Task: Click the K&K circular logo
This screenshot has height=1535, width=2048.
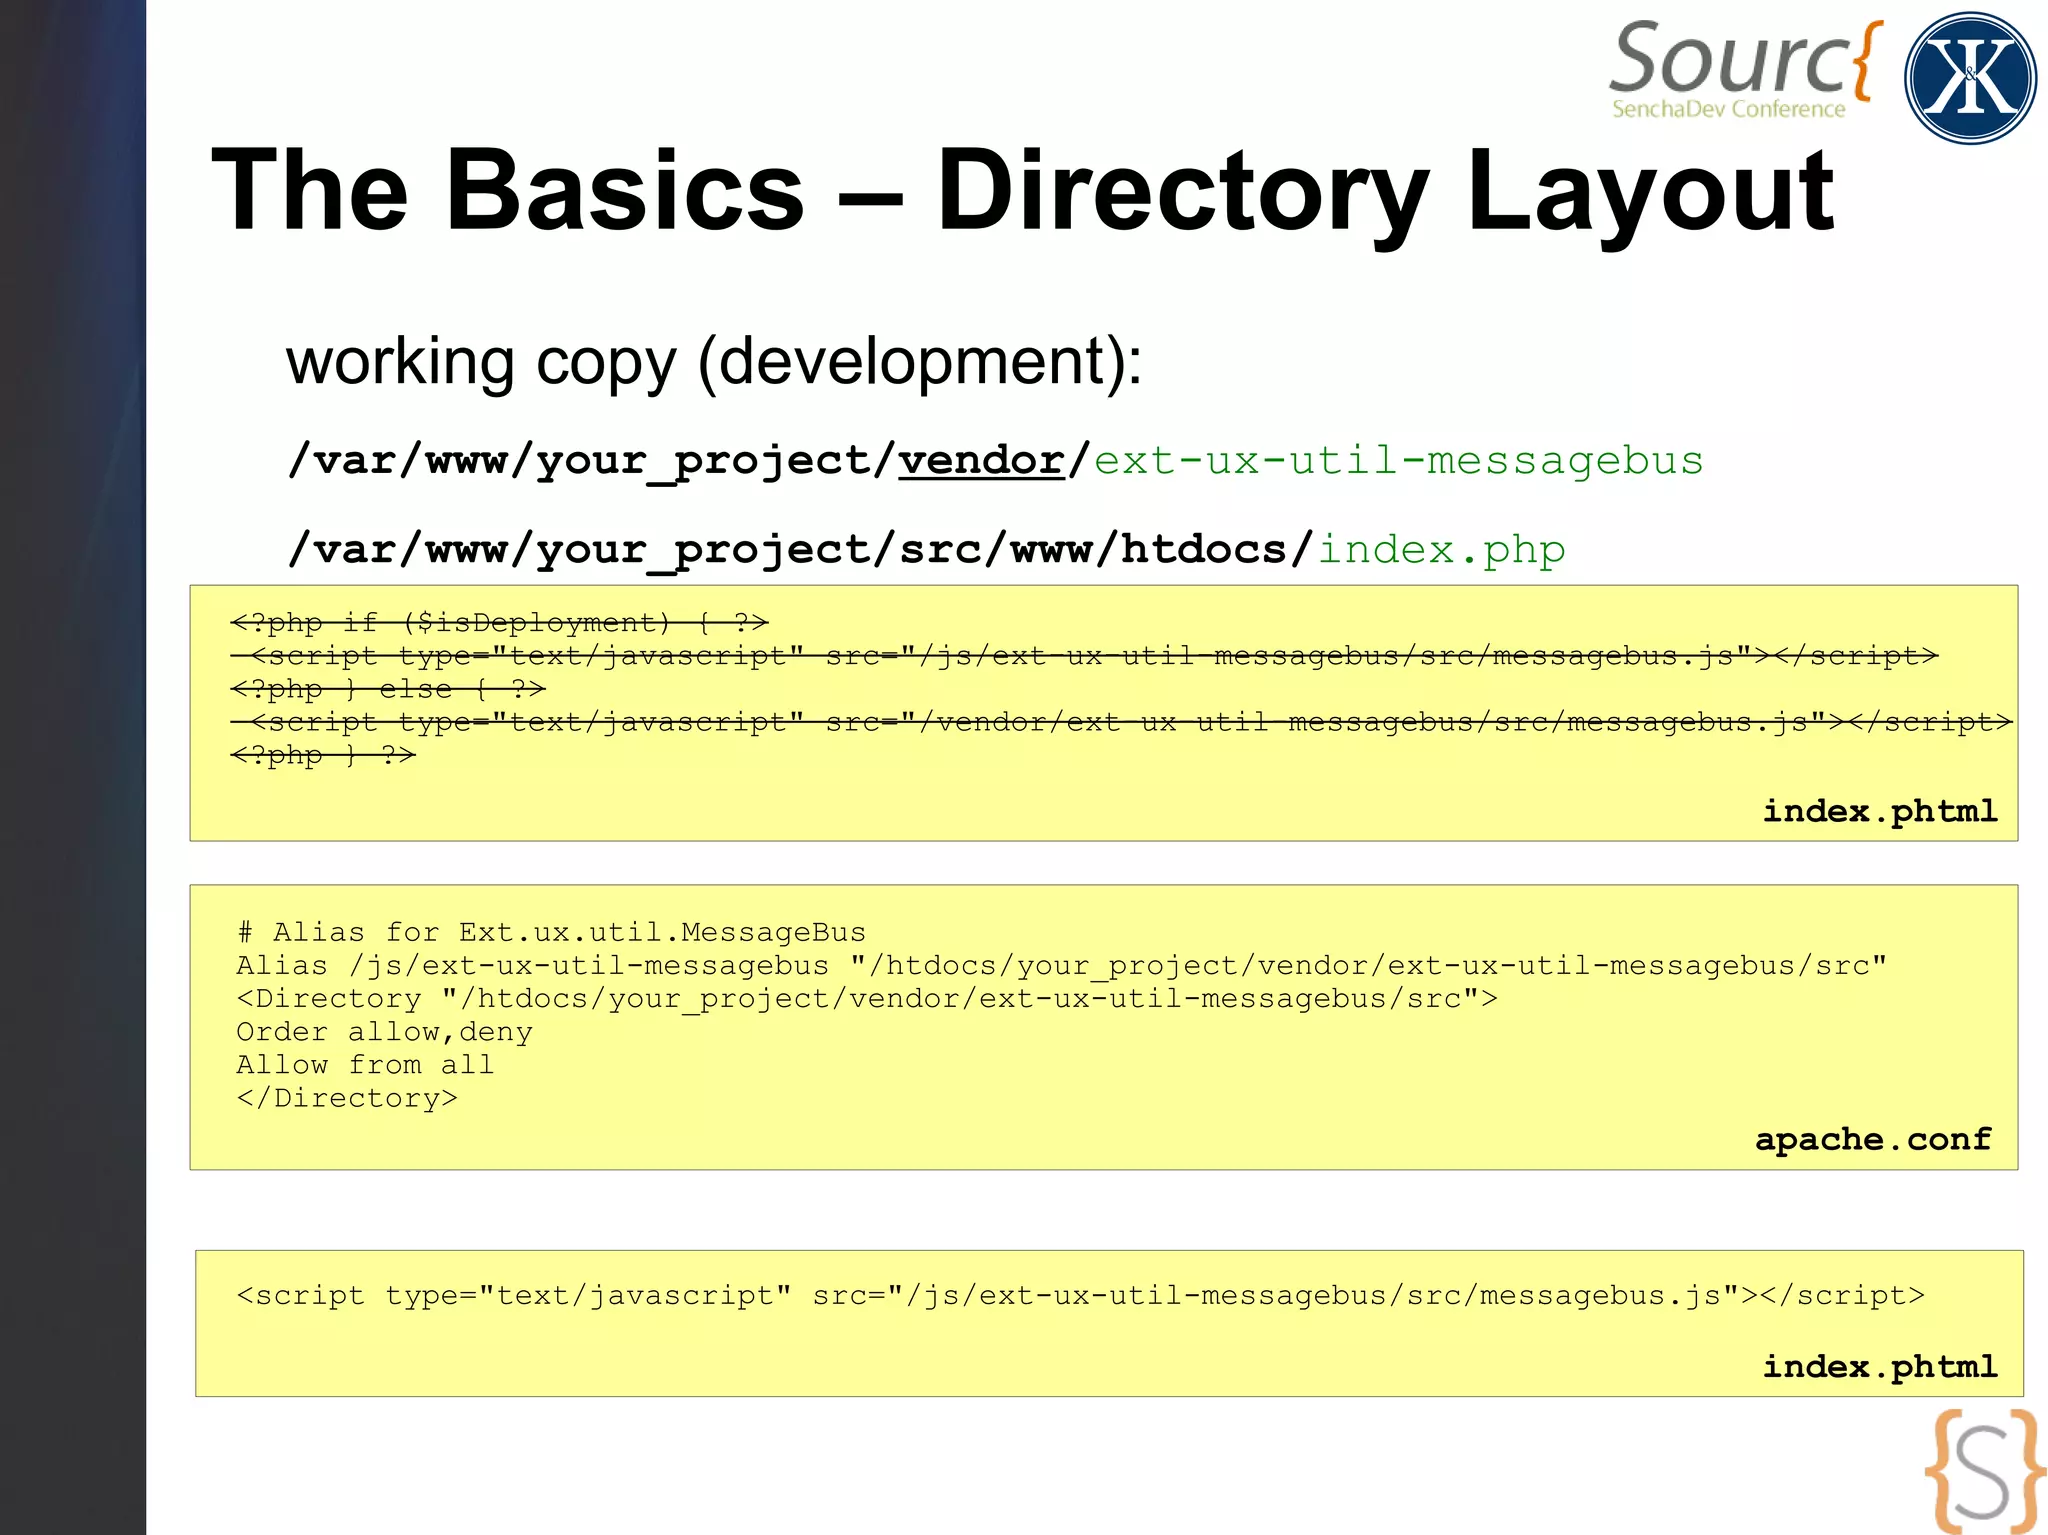Action: (1969, 78)
